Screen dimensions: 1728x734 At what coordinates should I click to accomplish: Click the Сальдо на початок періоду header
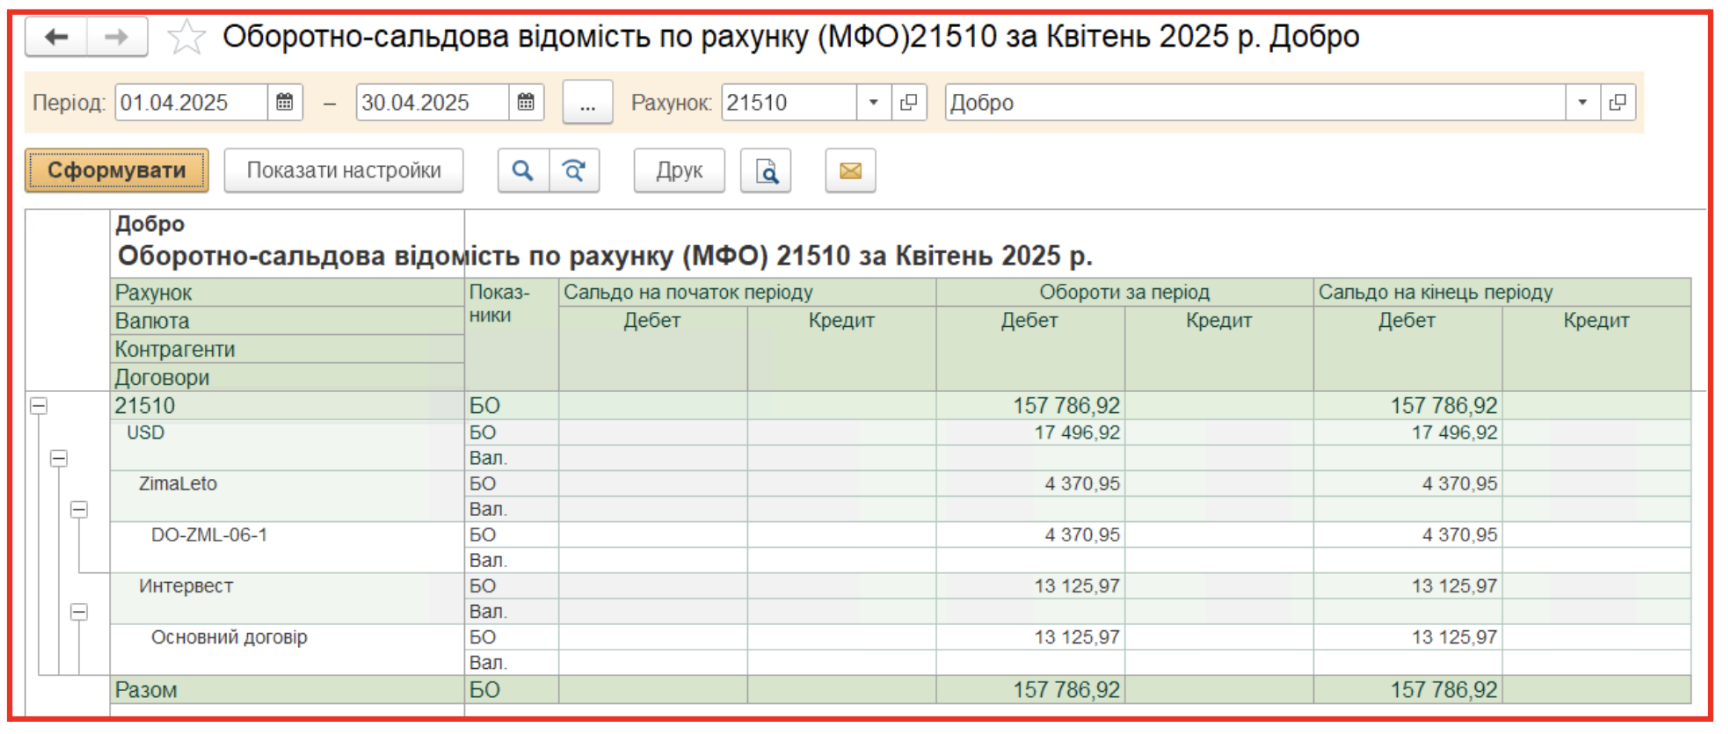pos(747,292)
